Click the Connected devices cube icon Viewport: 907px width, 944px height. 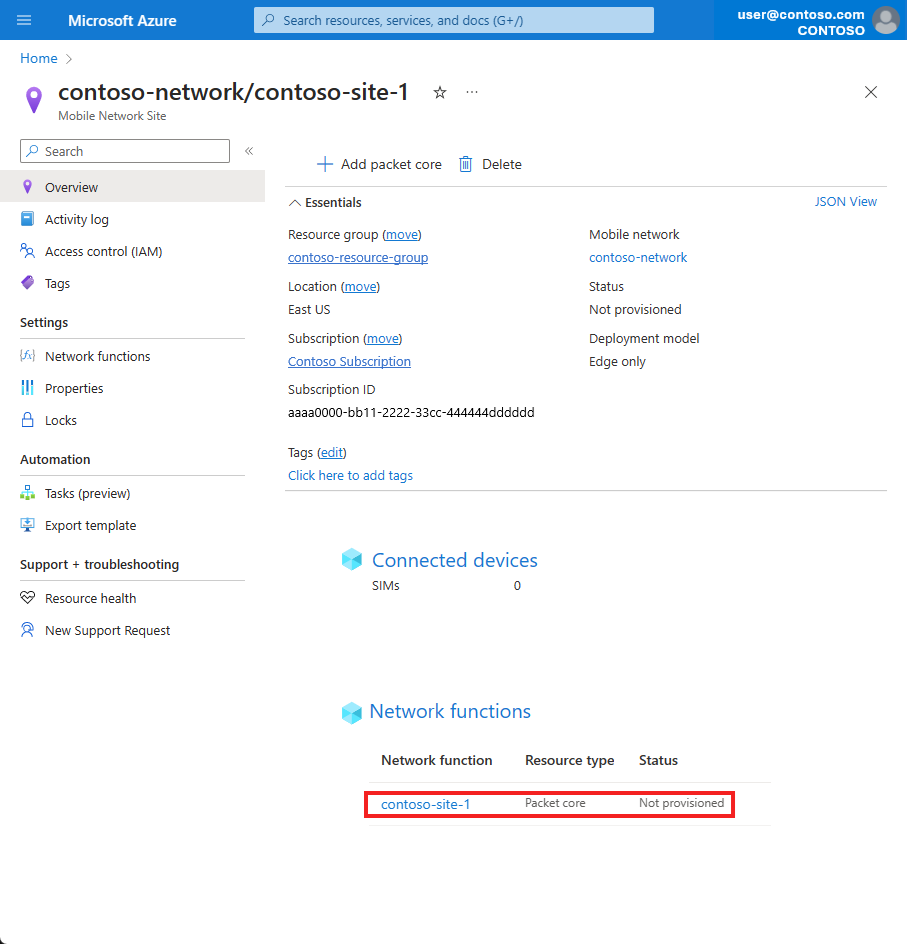click(x=352, y=559)
